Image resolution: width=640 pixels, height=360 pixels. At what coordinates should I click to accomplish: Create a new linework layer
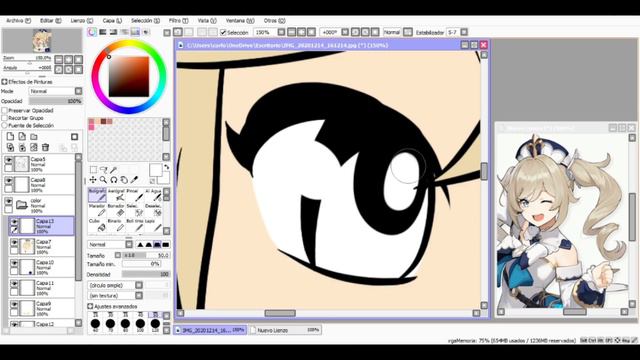22,137
